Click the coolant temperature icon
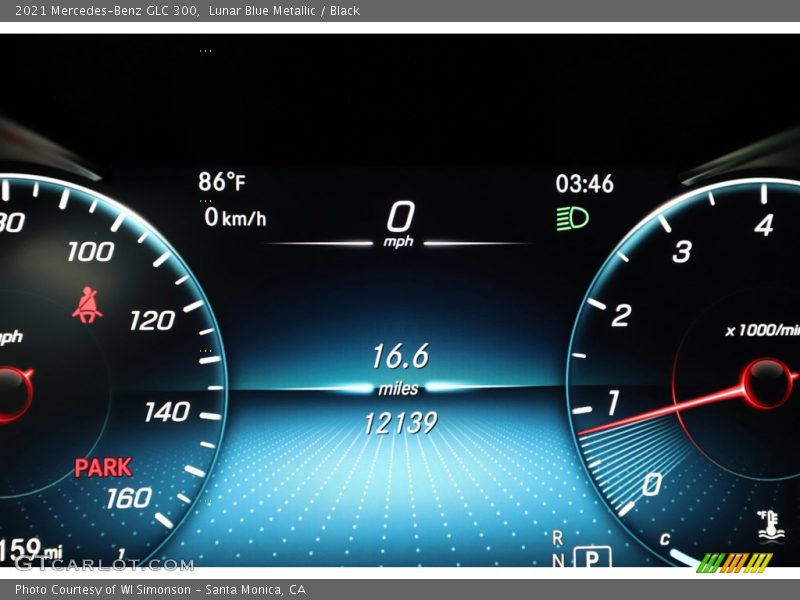Screen dimensions: 800x600 pos(770,527)
